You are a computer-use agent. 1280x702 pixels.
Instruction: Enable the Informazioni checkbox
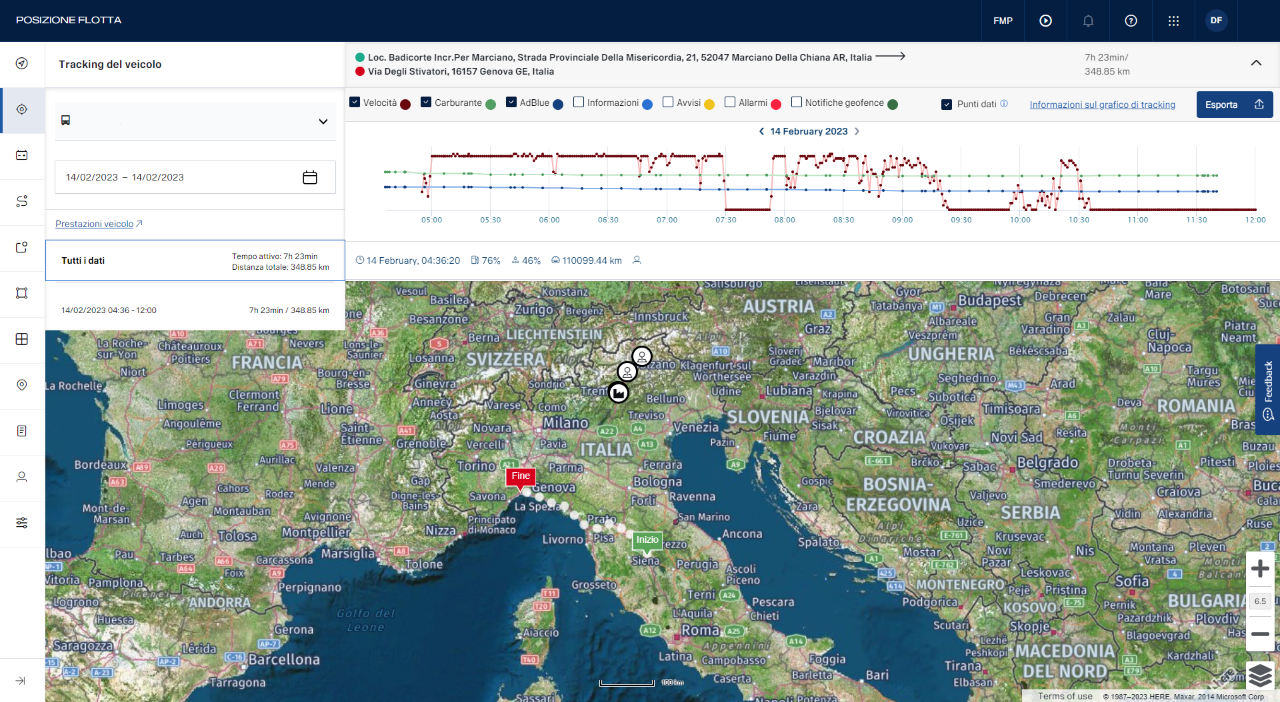click(578, 102)
